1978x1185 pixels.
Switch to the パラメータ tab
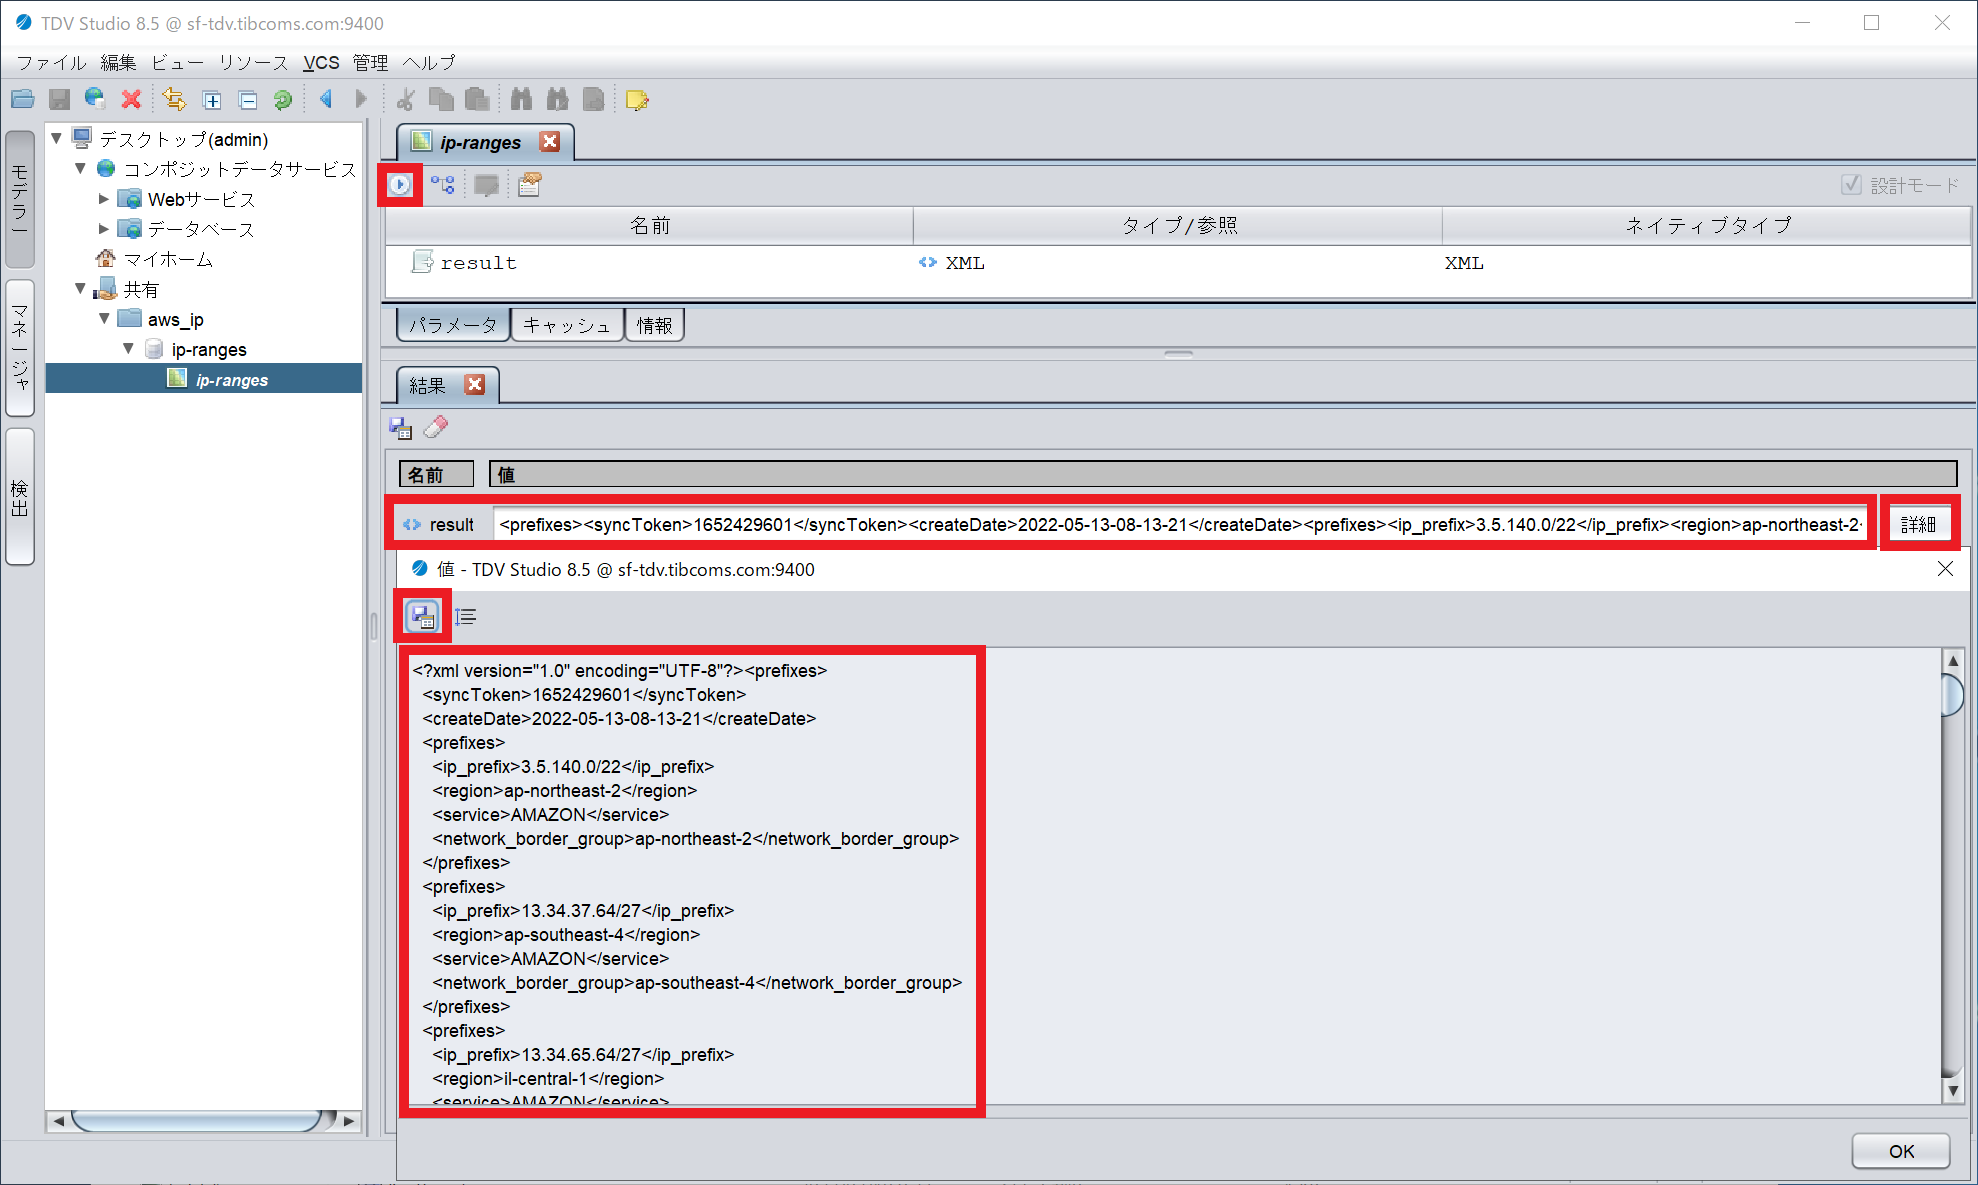pos(453,325)
